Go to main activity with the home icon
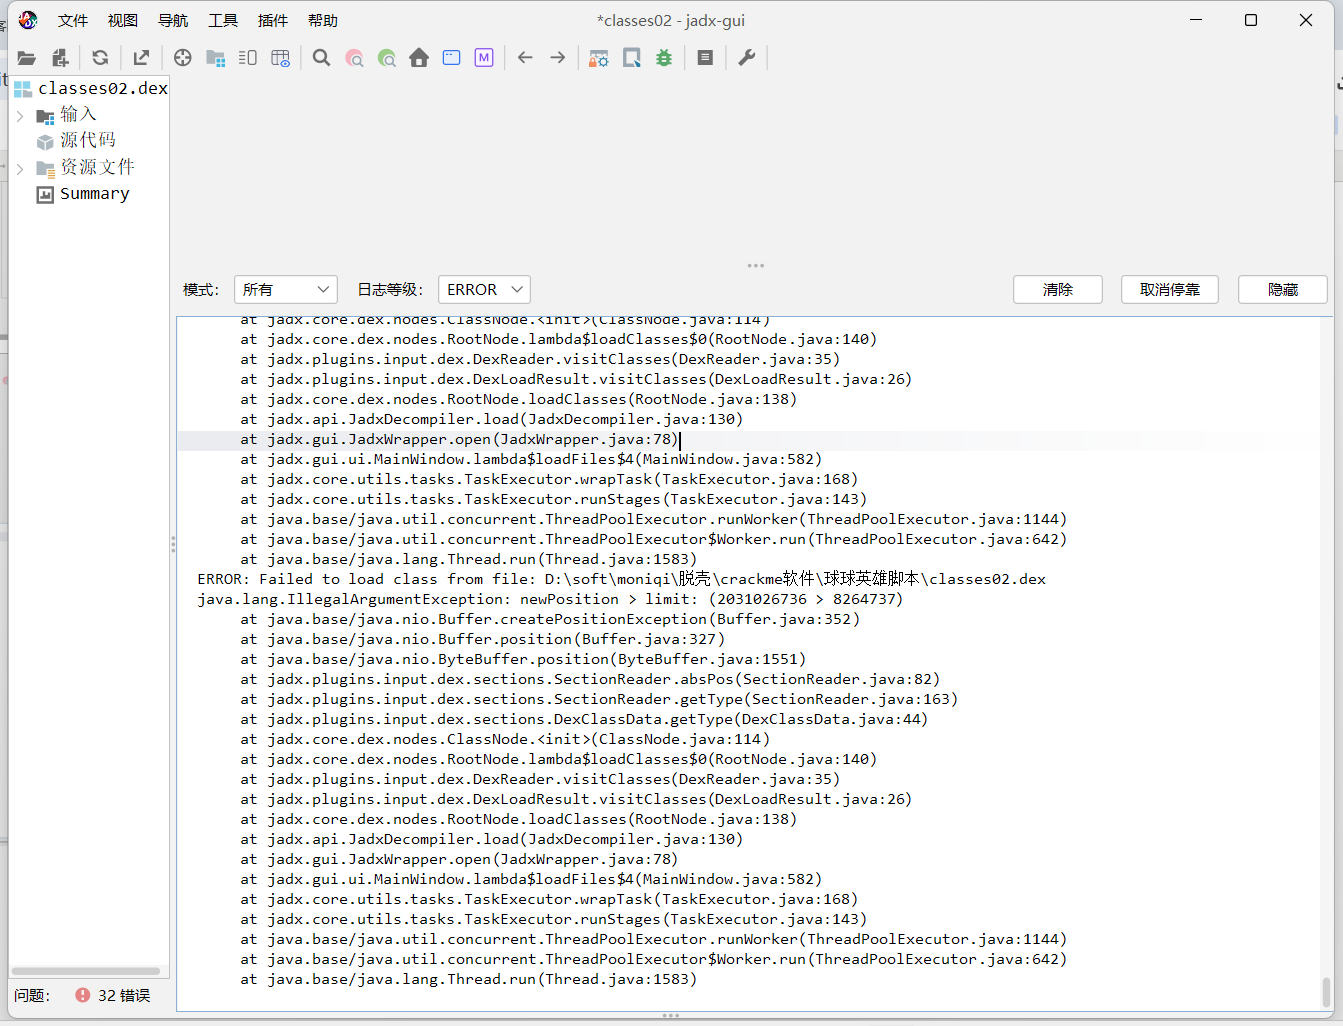The image size is (1343, 1026). click(x=419, y=58)
